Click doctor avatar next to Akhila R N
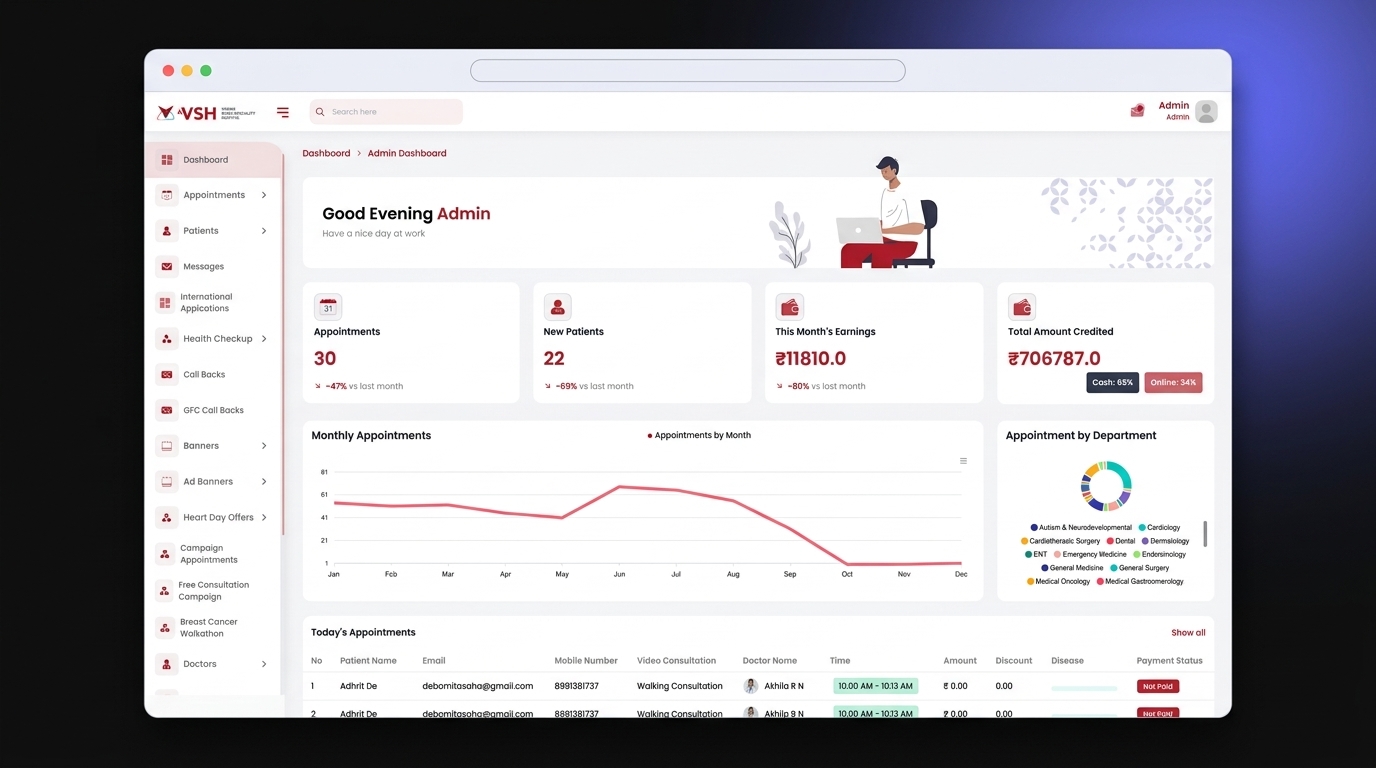This screenshot has height=768, width=1376. pos(751,686)
